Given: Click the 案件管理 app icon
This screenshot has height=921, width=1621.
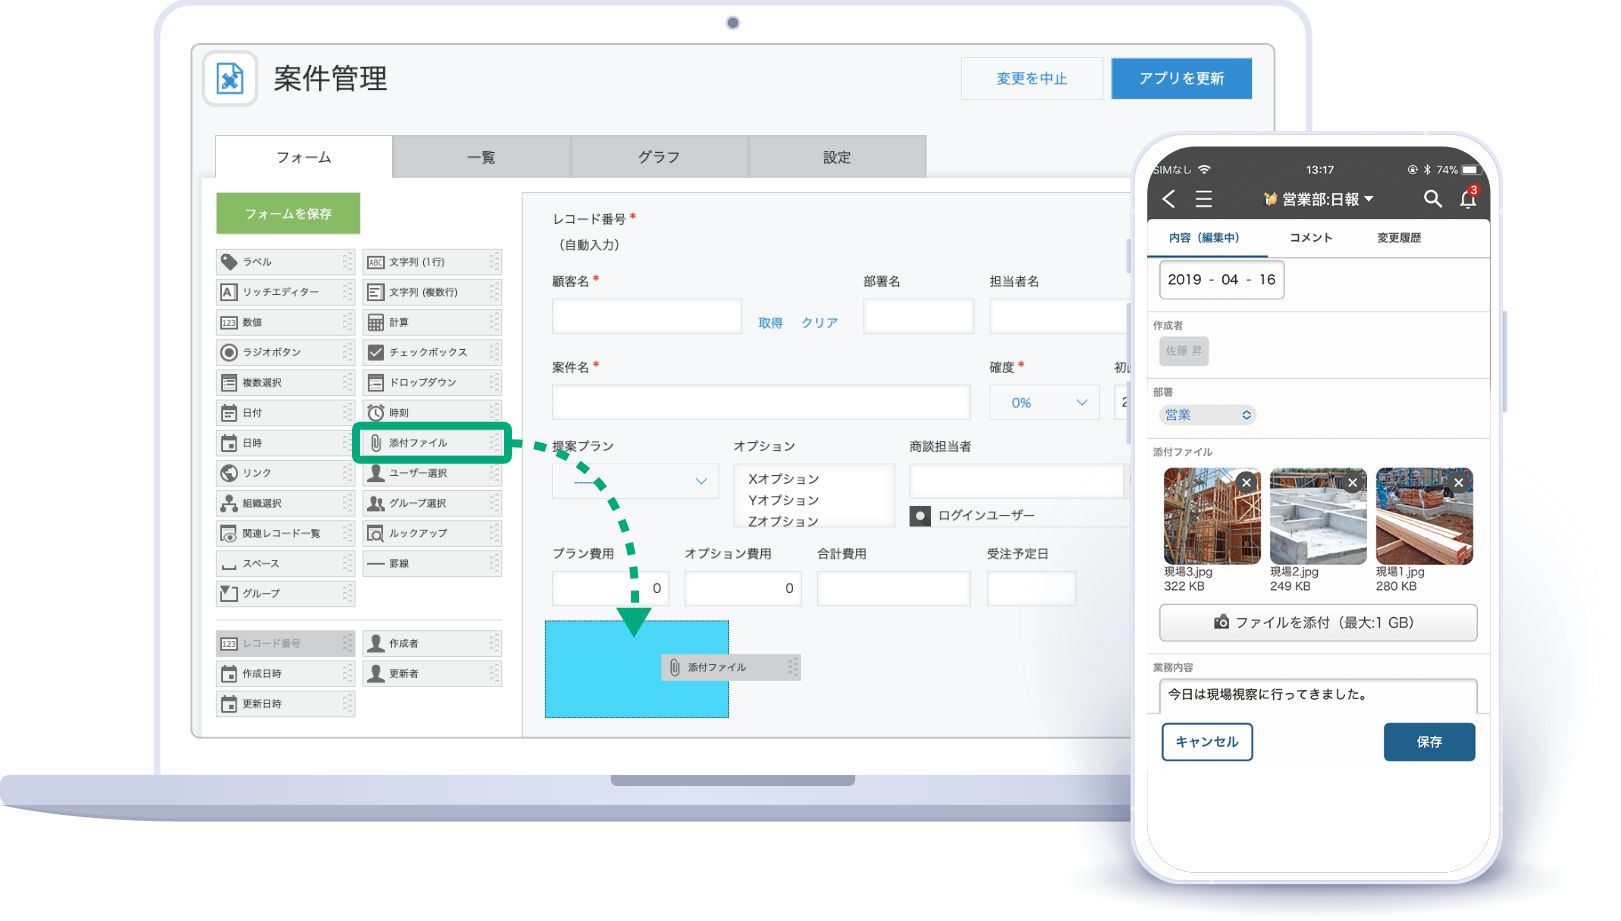Looking at the screenshot, I should coord(230,79).
